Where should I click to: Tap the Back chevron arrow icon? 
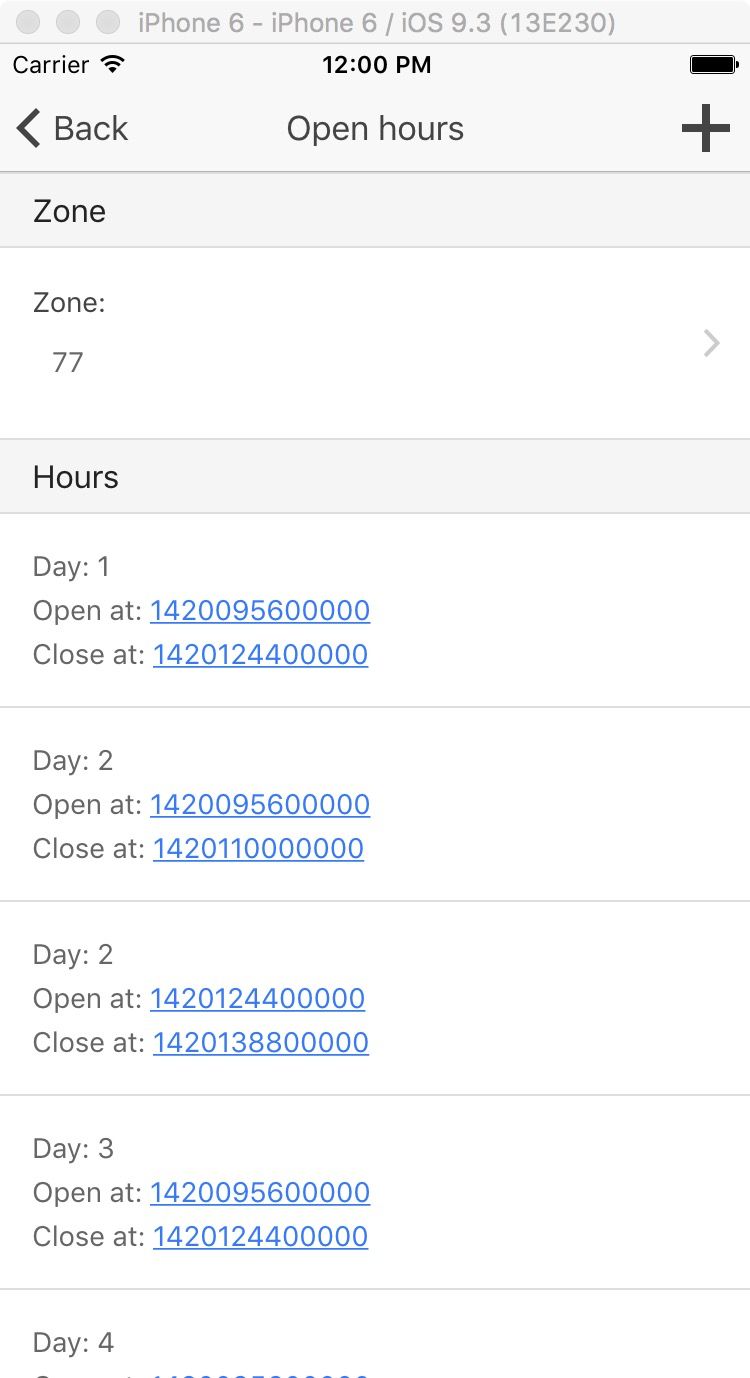coord(28,129)
